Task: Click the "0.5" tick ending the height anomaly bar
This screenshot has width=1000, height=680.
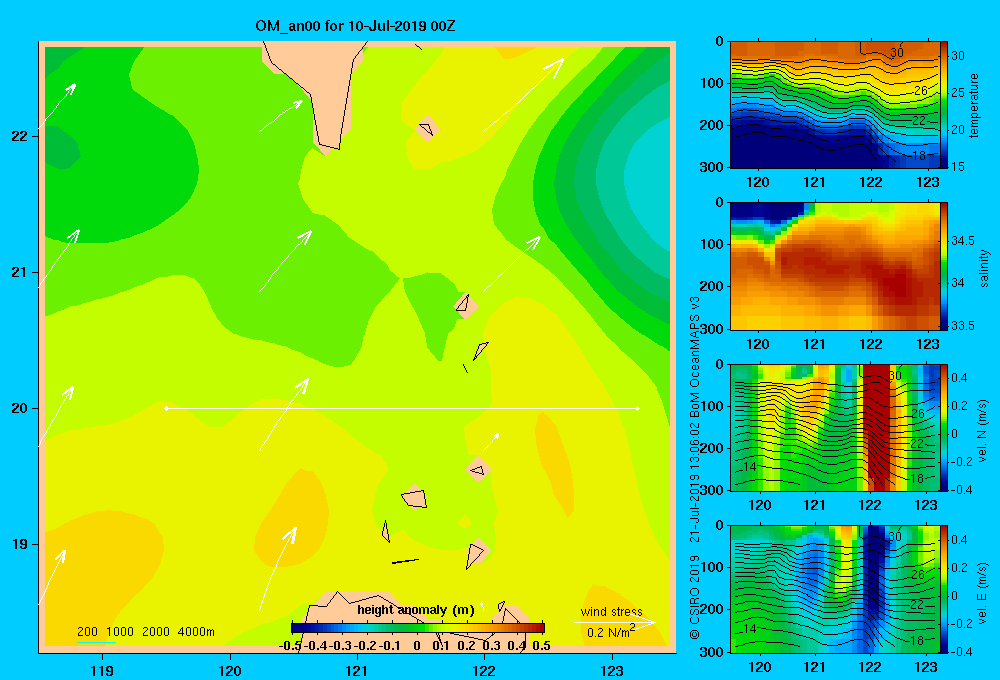Action: (541, 646)
